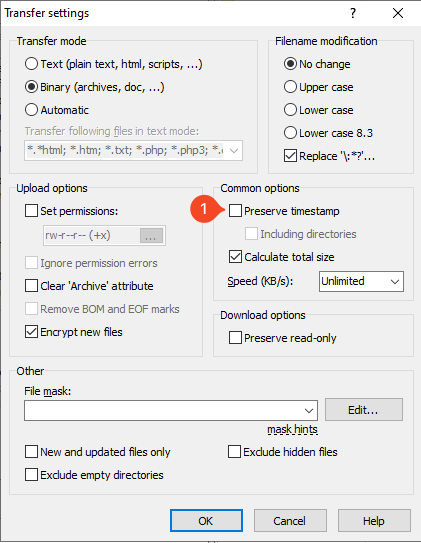This screenshot has width=421, height=543.
Task: Check Preserve read-only download option
Action: 235,338
